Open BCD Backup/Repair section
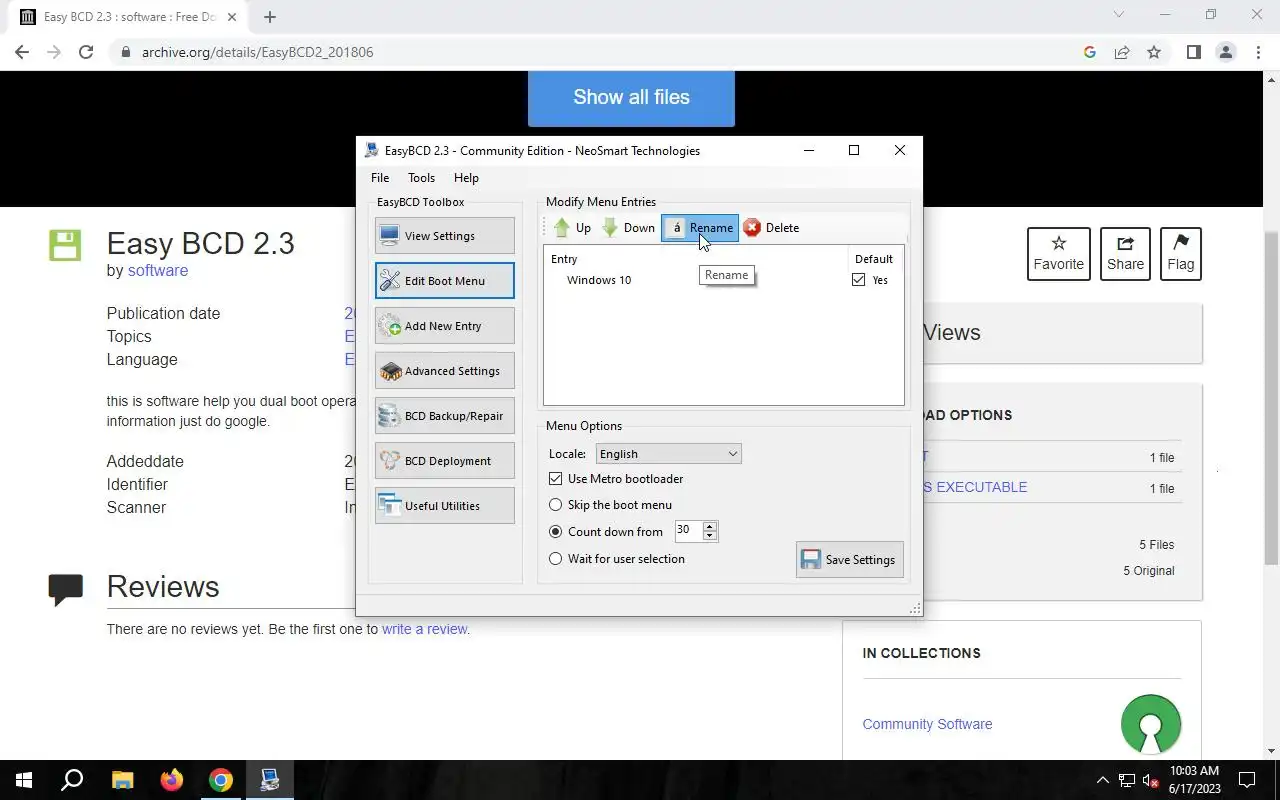Viewport: 1280px width, 800px height. (445, 416)
